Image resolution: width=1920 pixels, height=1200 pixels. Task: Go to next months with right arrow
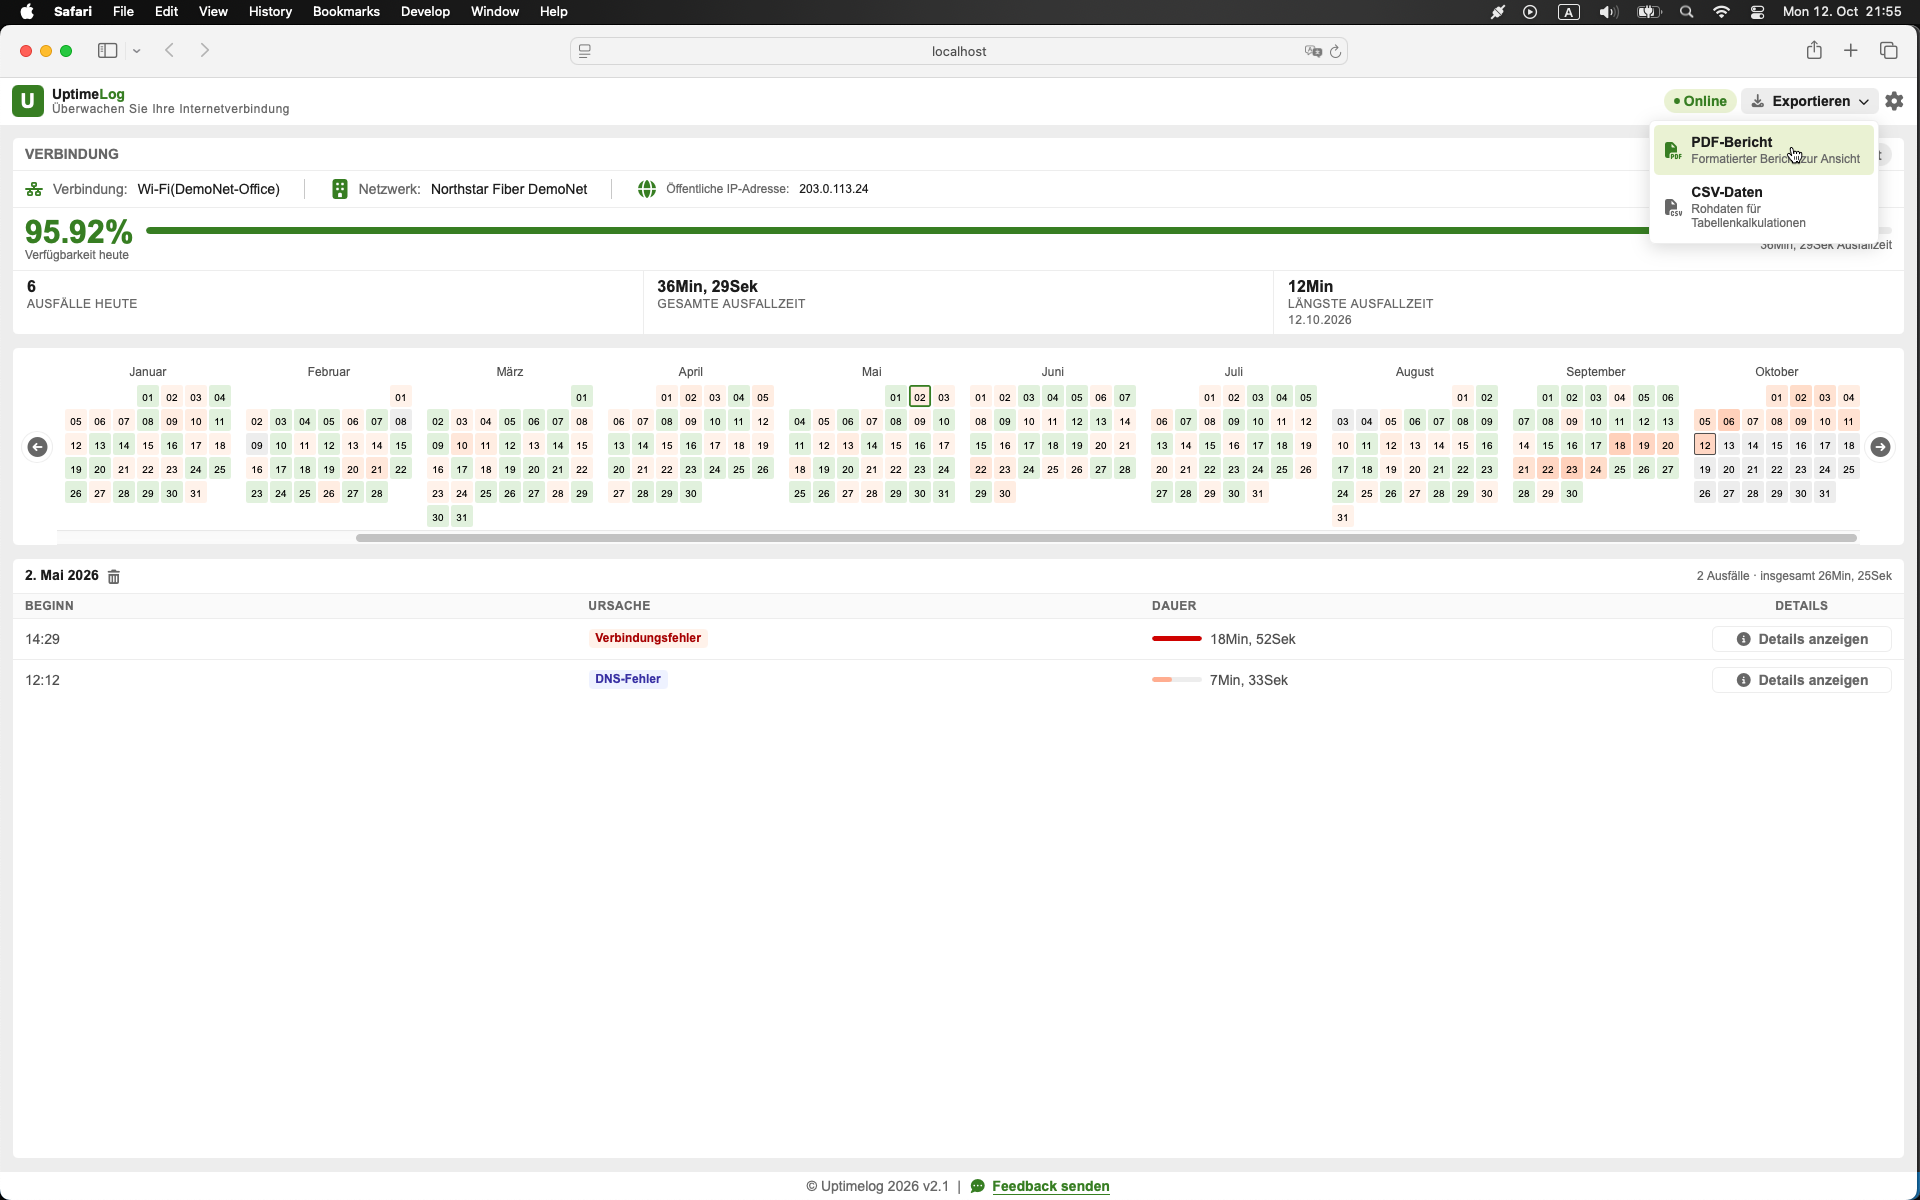tap(1880, 447)
